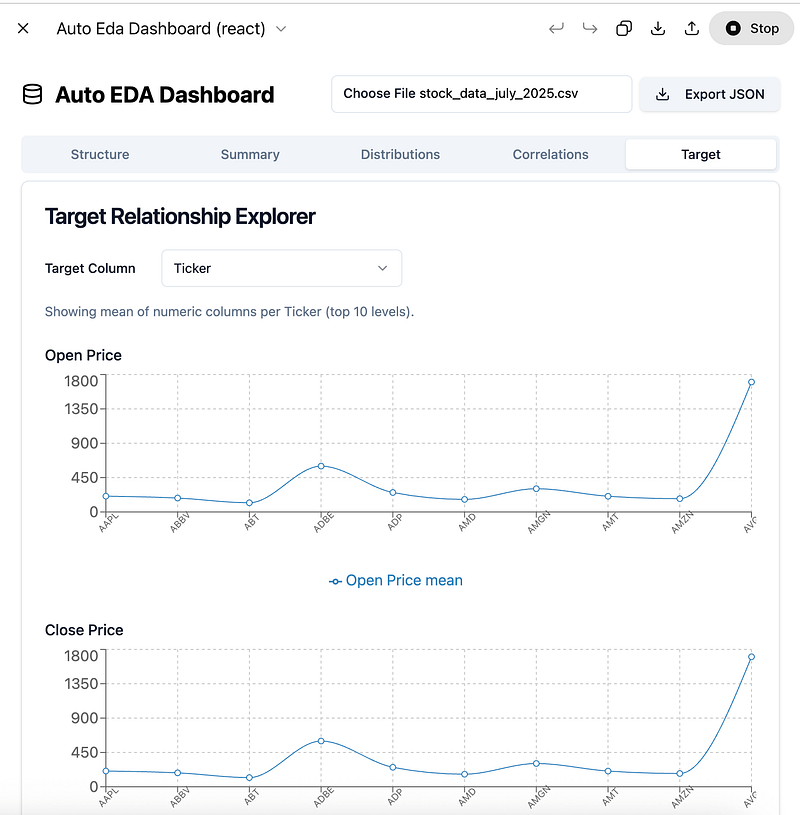Click the rightmost highest point in Open Price chart

[752, 382]
